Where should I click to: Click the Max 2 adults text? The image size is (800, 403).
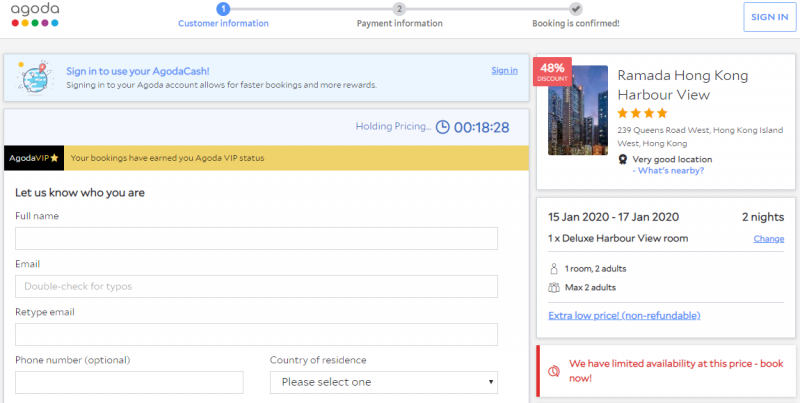coord(590,287)
